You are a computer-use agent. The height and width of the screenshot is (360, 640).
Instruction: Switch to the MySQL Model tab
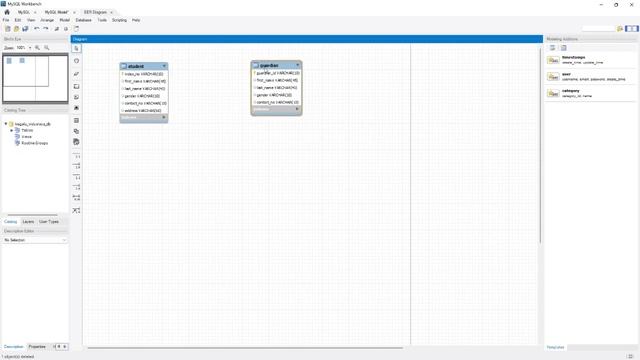(56, 12)
